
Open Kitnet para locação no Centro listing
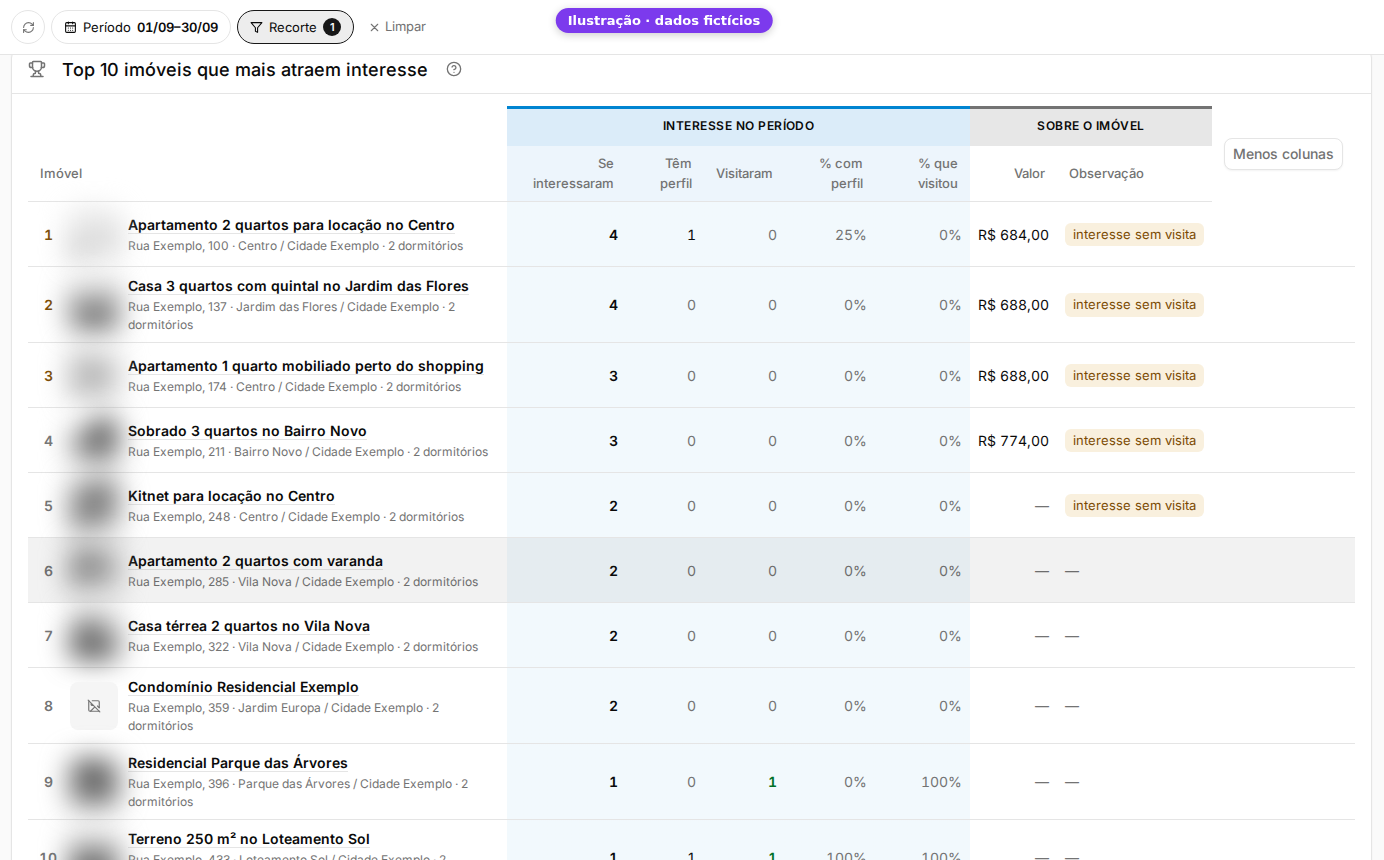pyautogui.click(x=231, y=496)
